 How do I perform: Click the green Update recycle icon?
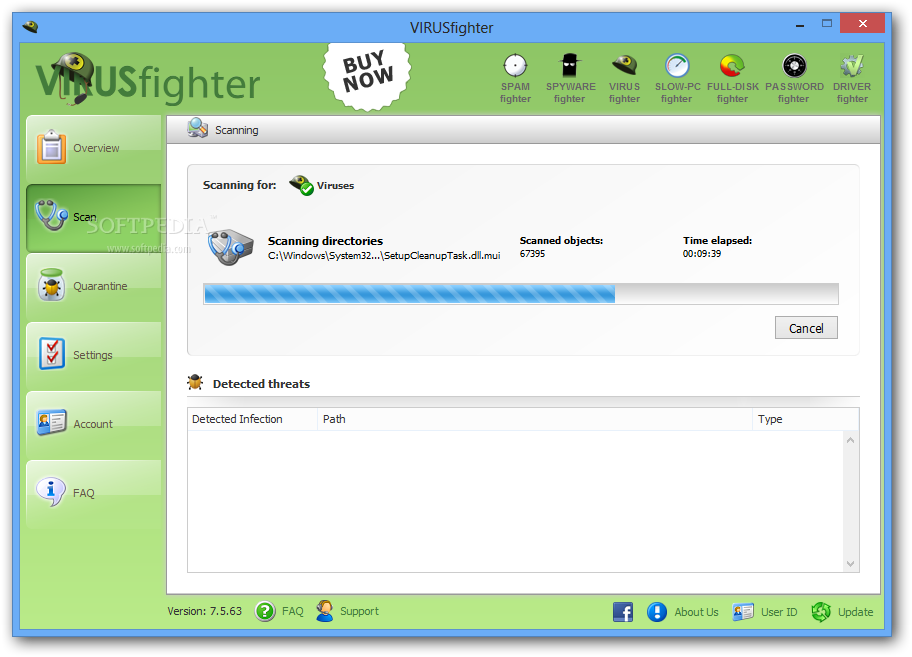click(x=821, y=612)
